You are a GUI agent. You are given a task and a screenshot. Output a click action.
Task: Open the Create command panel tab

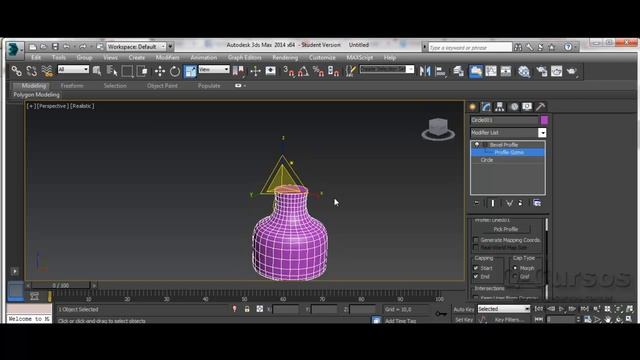[x=473, y=107]
